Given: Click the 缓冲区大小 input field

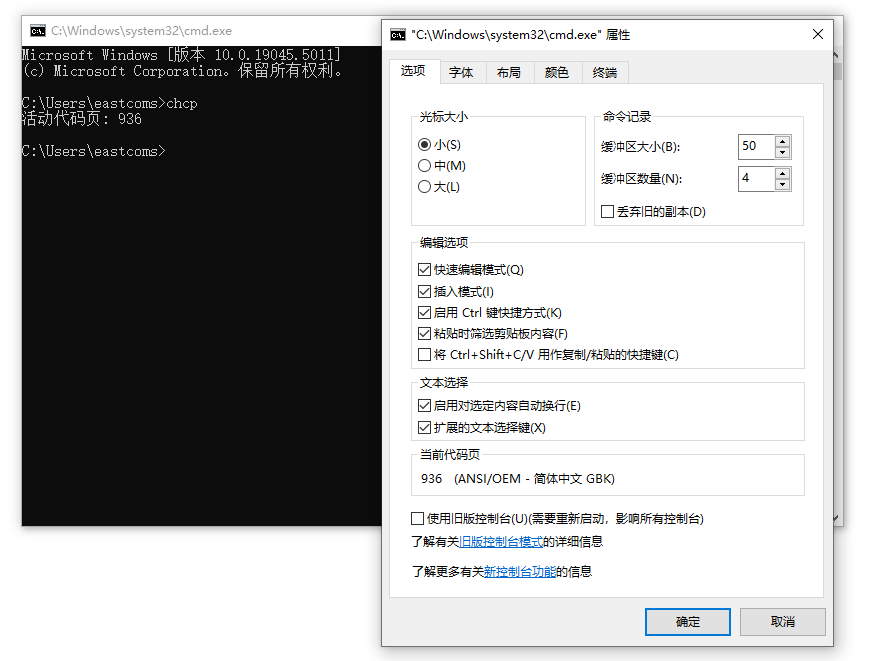Looking at the screenshot, I should coord(755,147).
